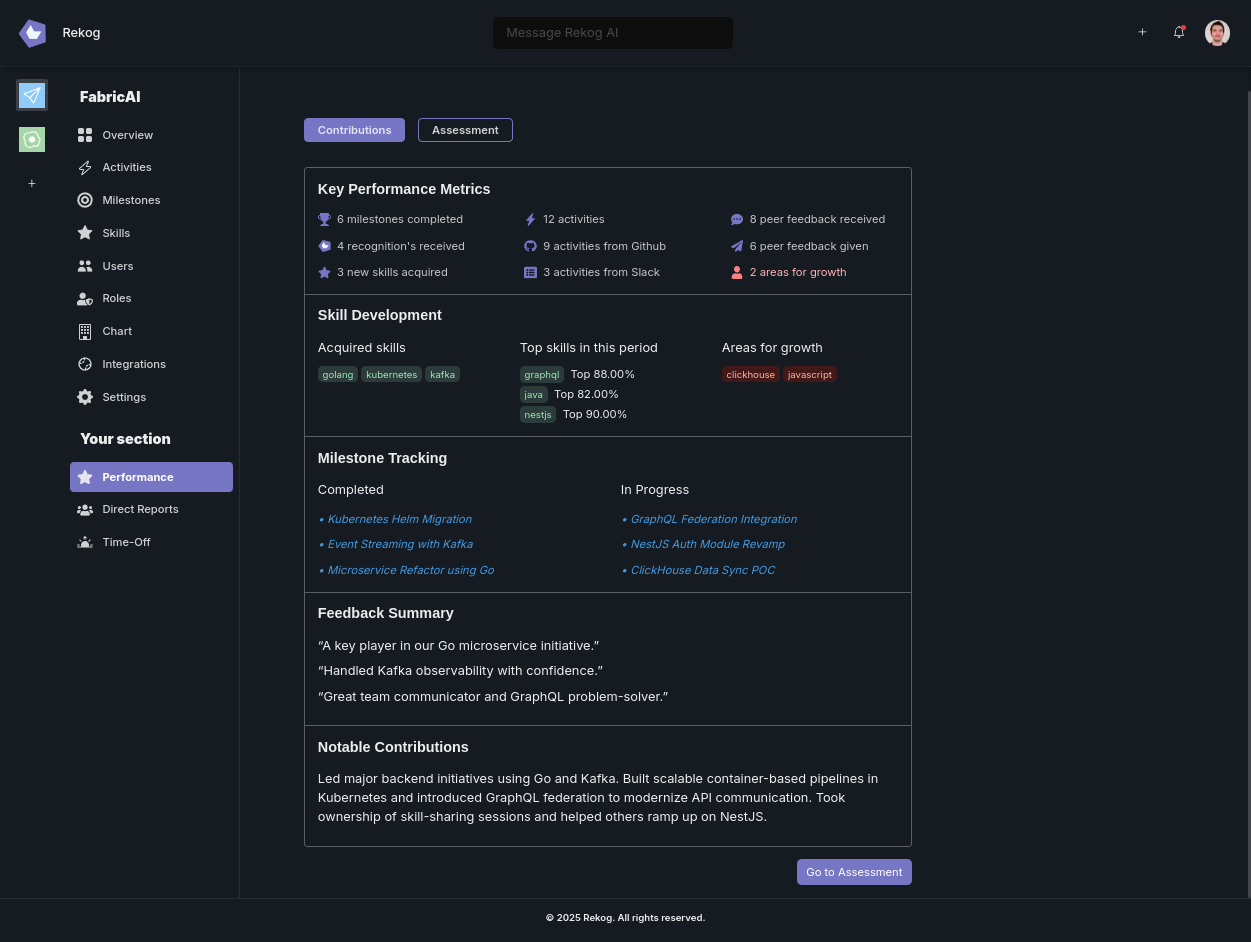The width and height of the screenshot is (1251, 942).
Task: Open the notifications bell
Action: [x=1179, y=32]
